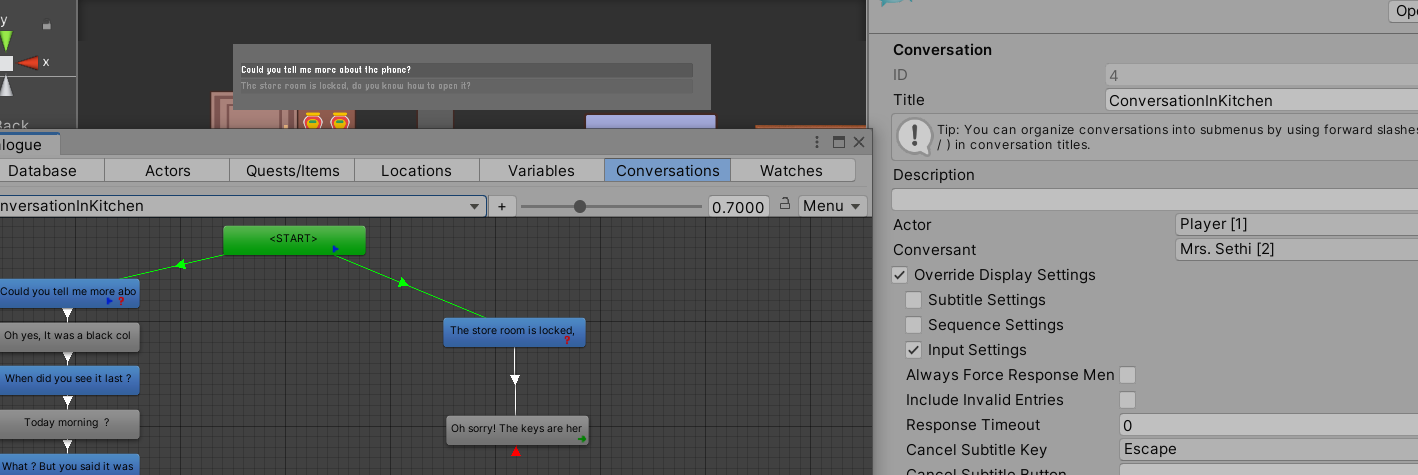1418x475 pixels.
Task: Click the tip info speech-bubble icon
Action: 914,137
